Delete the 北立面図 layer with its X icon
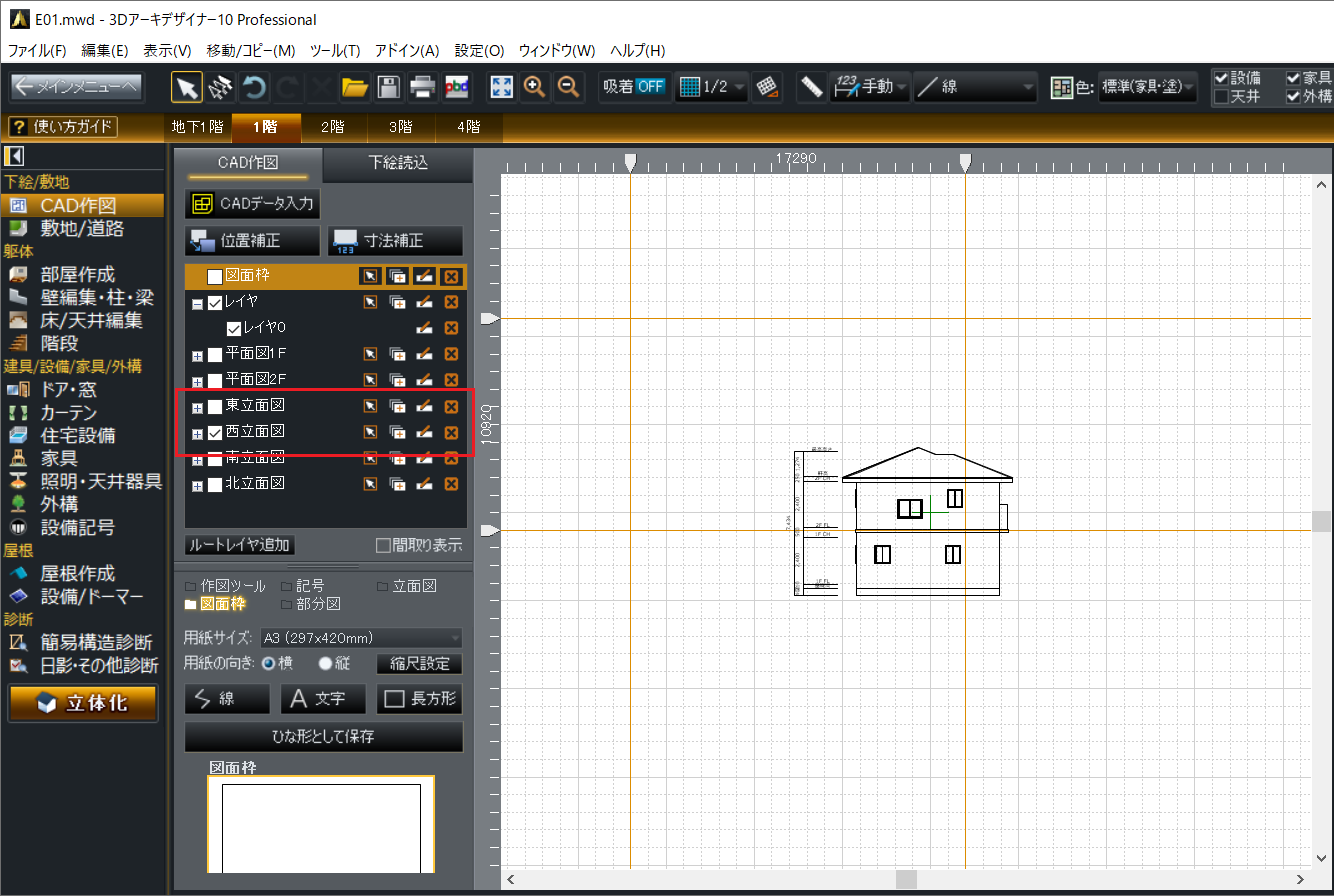The width and height of the screenshot is (1334, 896). click(x=451, y=484)
